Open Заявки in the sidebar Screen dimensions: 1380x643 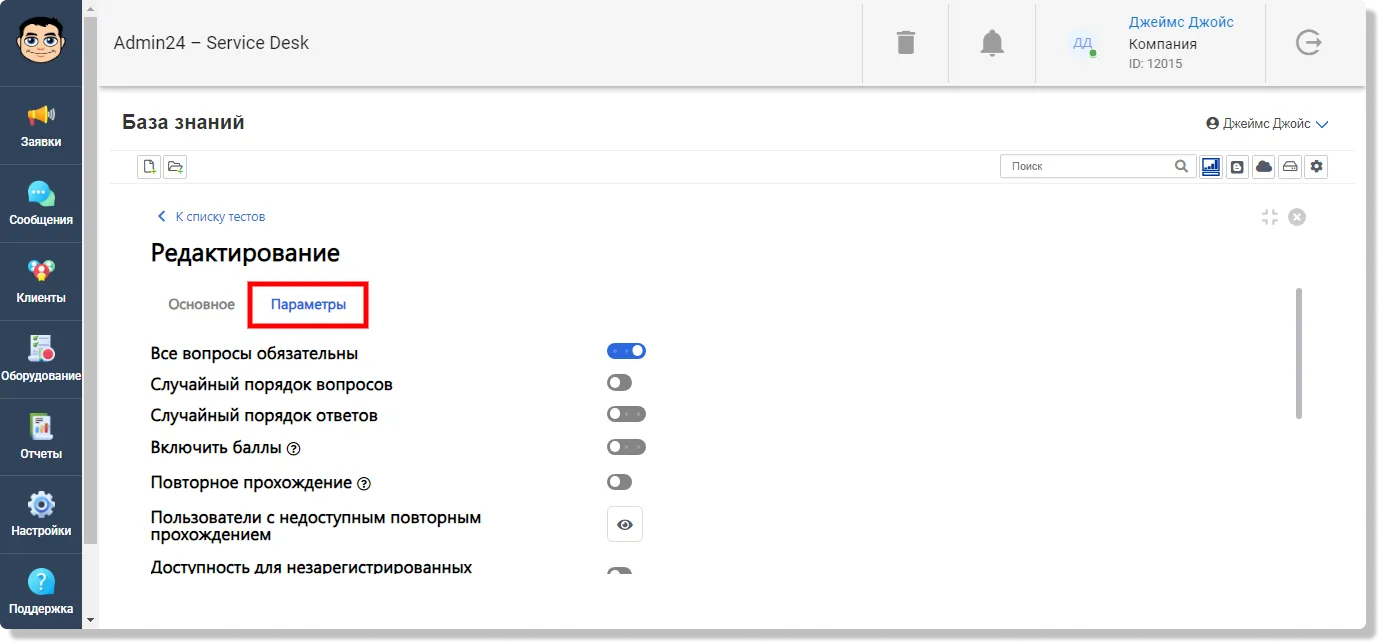[x=41, y=126]
